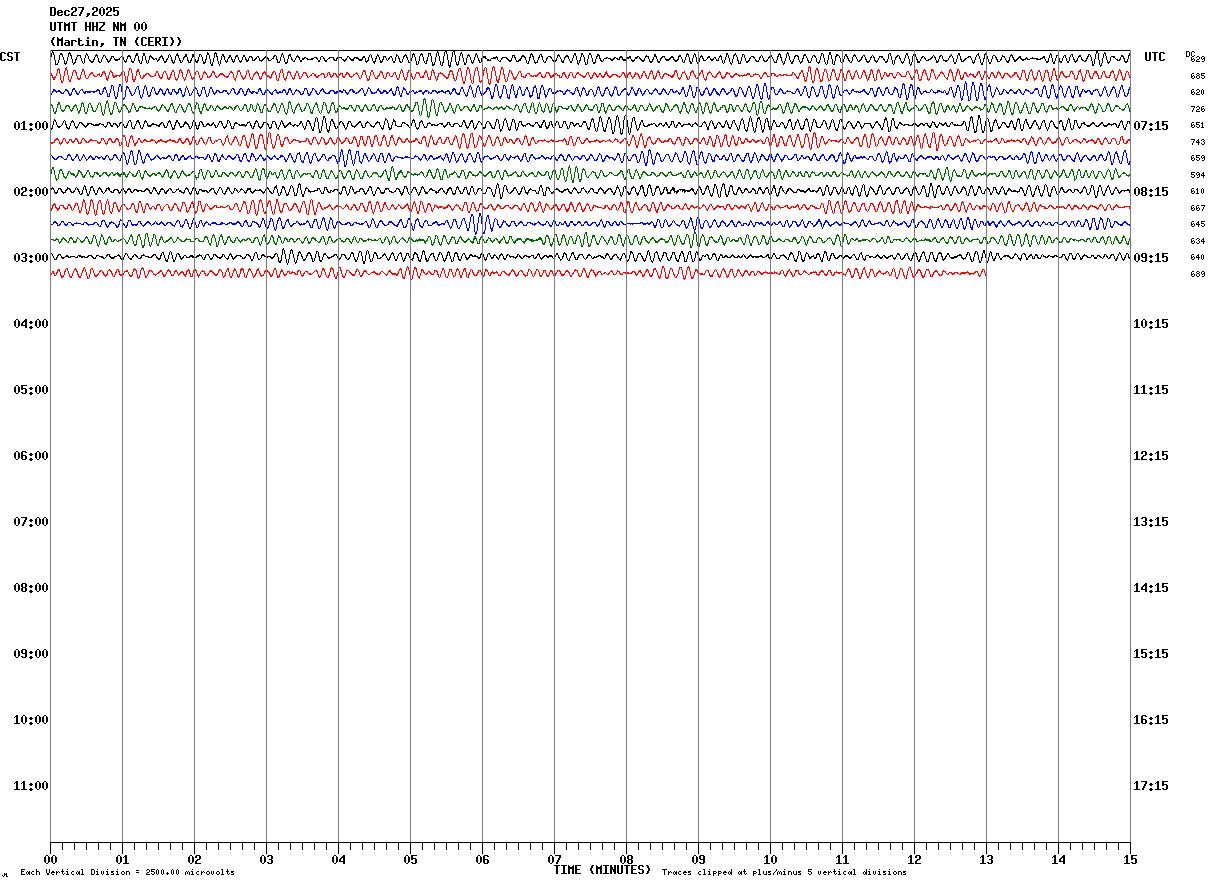Click the '09:15' UTC time label

[x=1151, y=258]
